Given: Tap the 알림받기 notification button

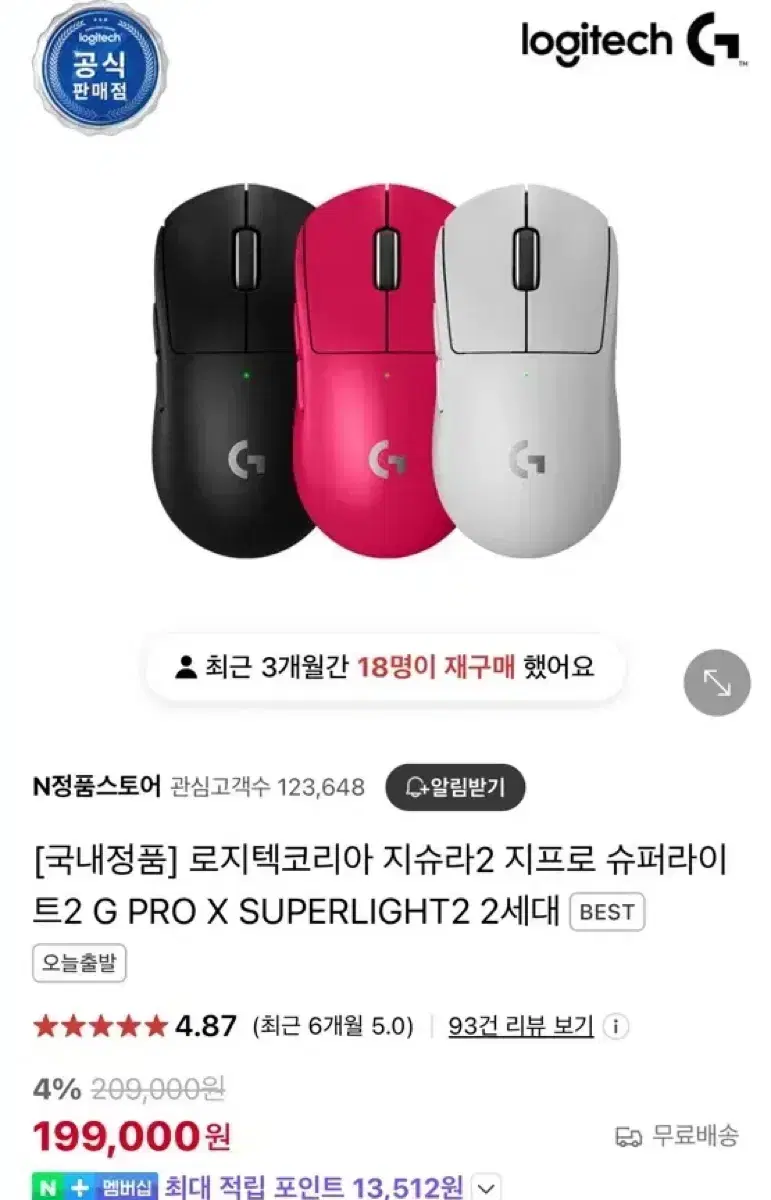Looking at the screenshot, I should tap(455, 788).
